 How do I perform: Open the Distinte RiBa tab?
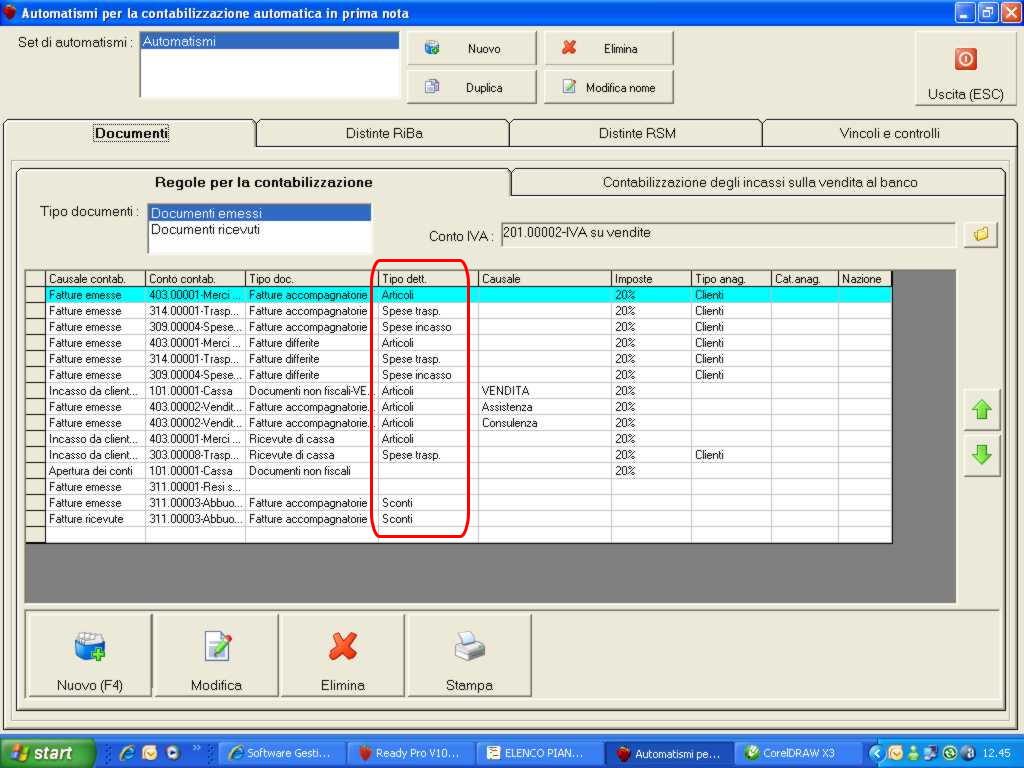click(384, 133)
